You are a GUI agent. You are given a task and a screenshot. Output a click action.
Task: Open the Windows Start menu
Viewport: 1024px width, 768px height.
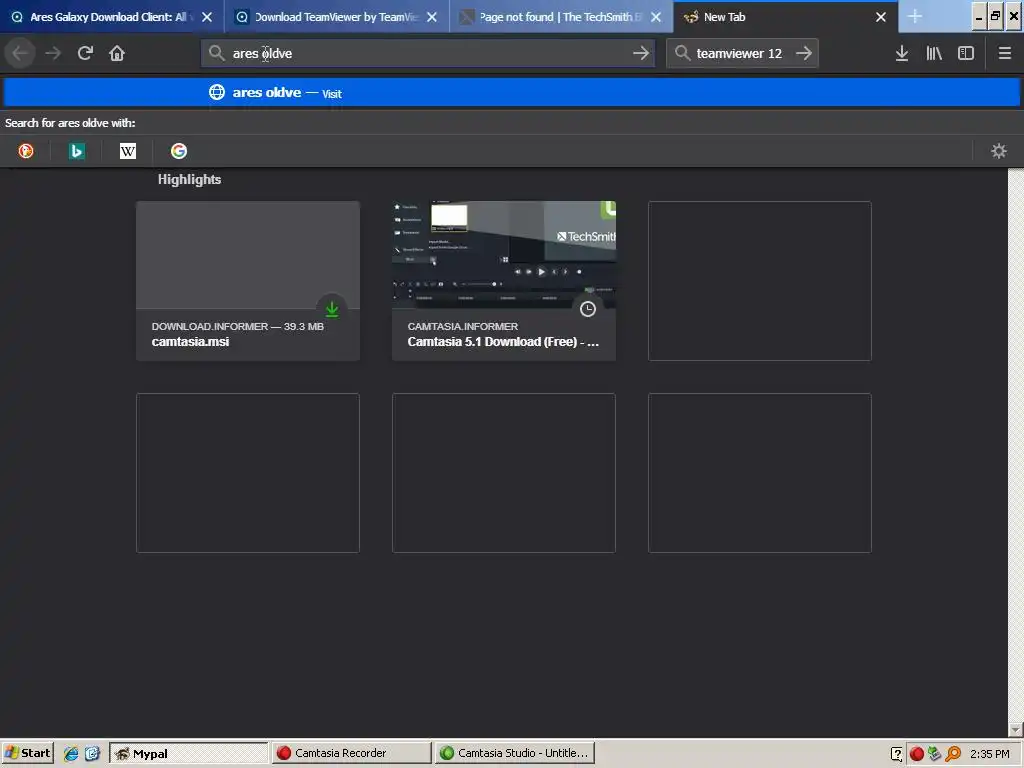(27, 753)
